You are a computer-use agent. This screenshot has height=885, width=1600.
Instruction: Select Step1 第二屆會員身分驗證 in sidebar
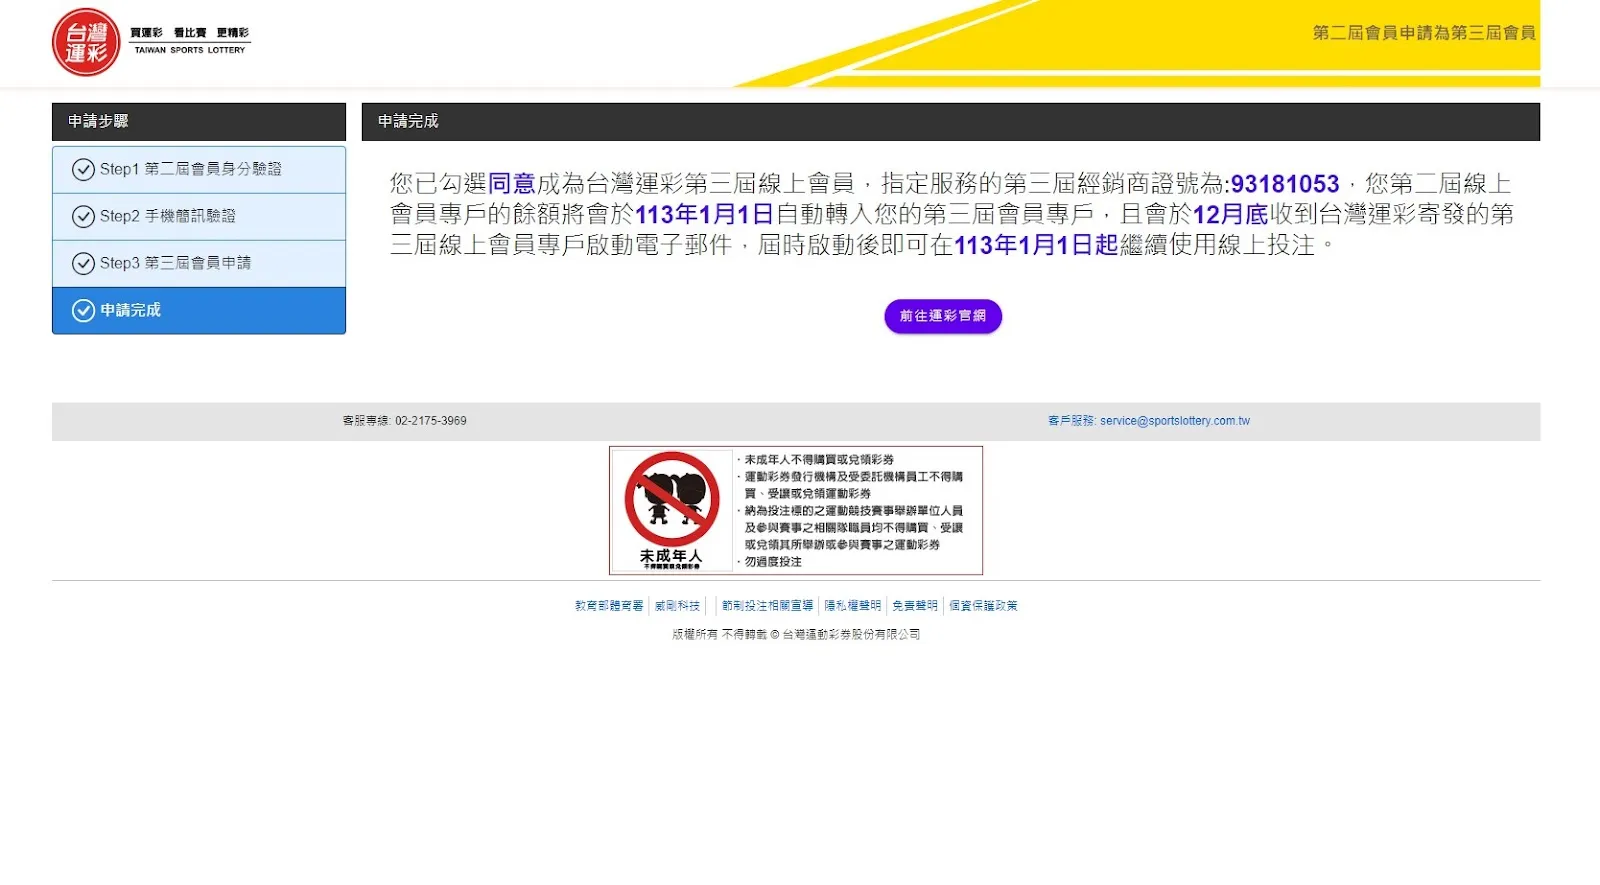(x=199, y=170)
